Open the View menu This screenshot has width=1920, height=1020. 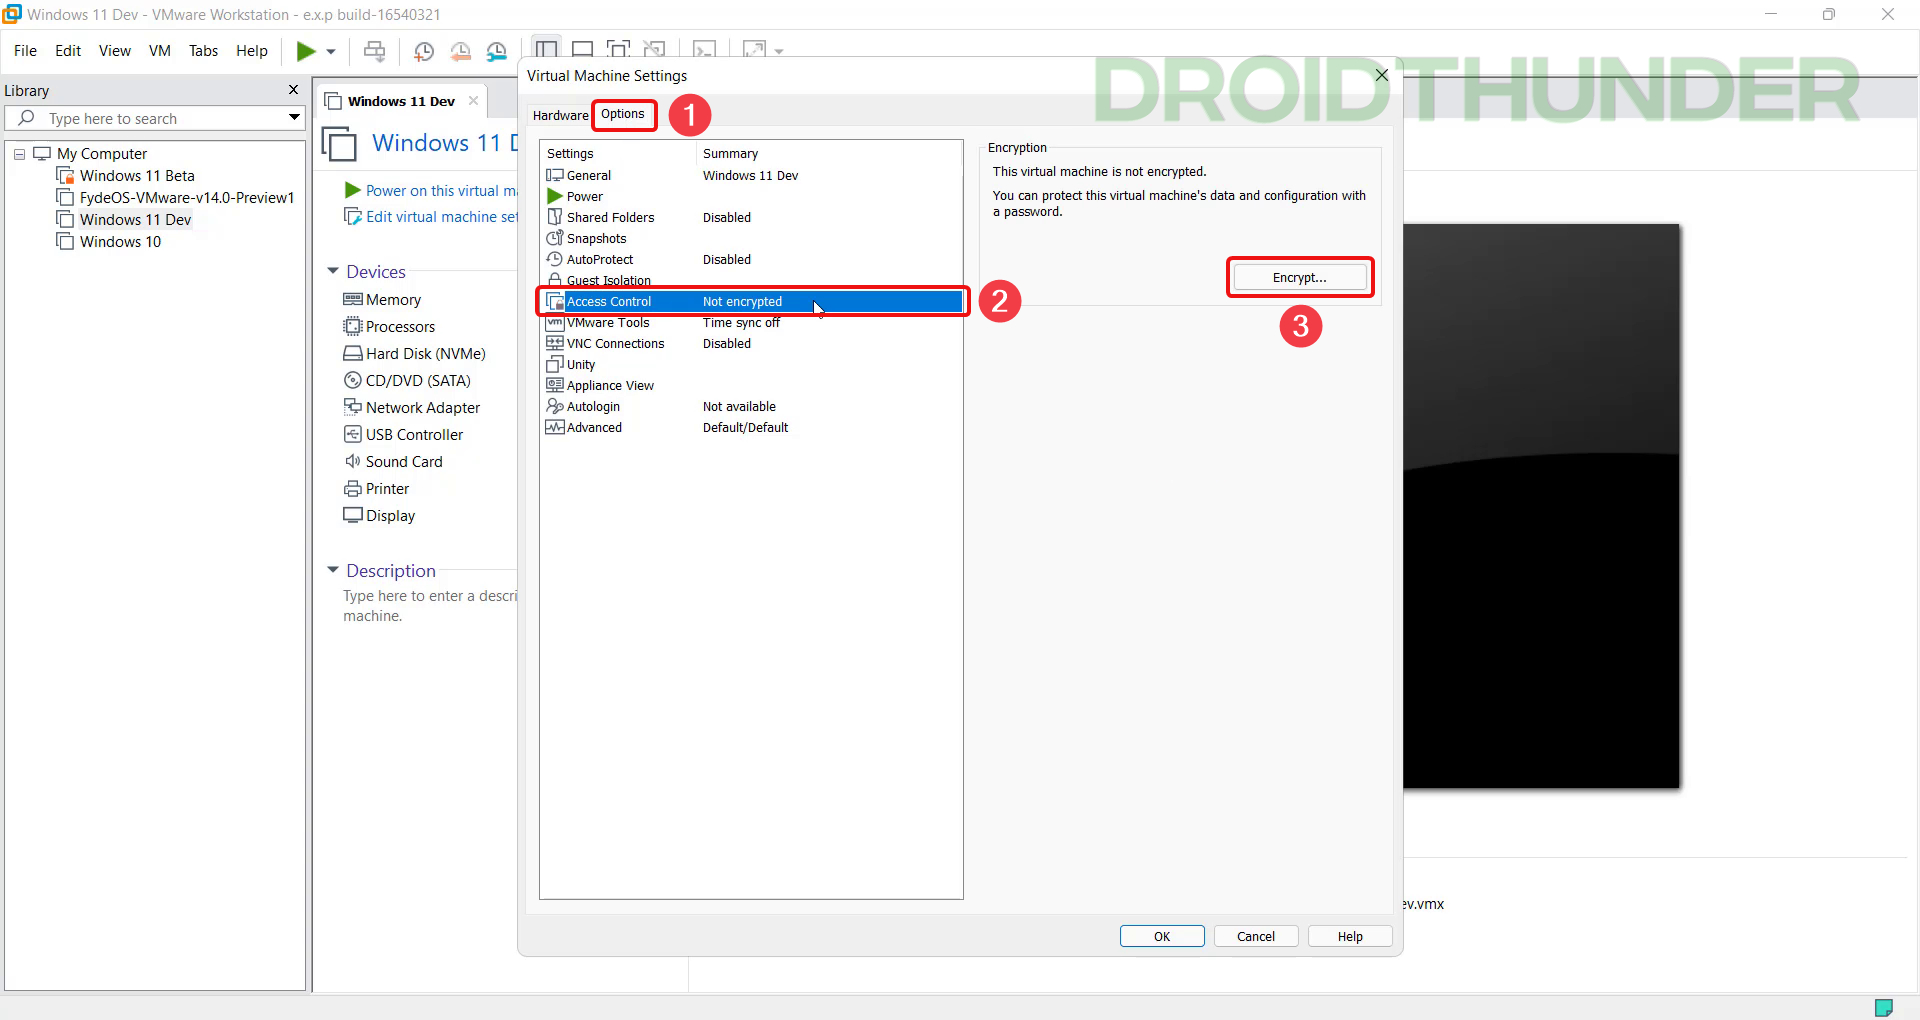tap(115, 51)
